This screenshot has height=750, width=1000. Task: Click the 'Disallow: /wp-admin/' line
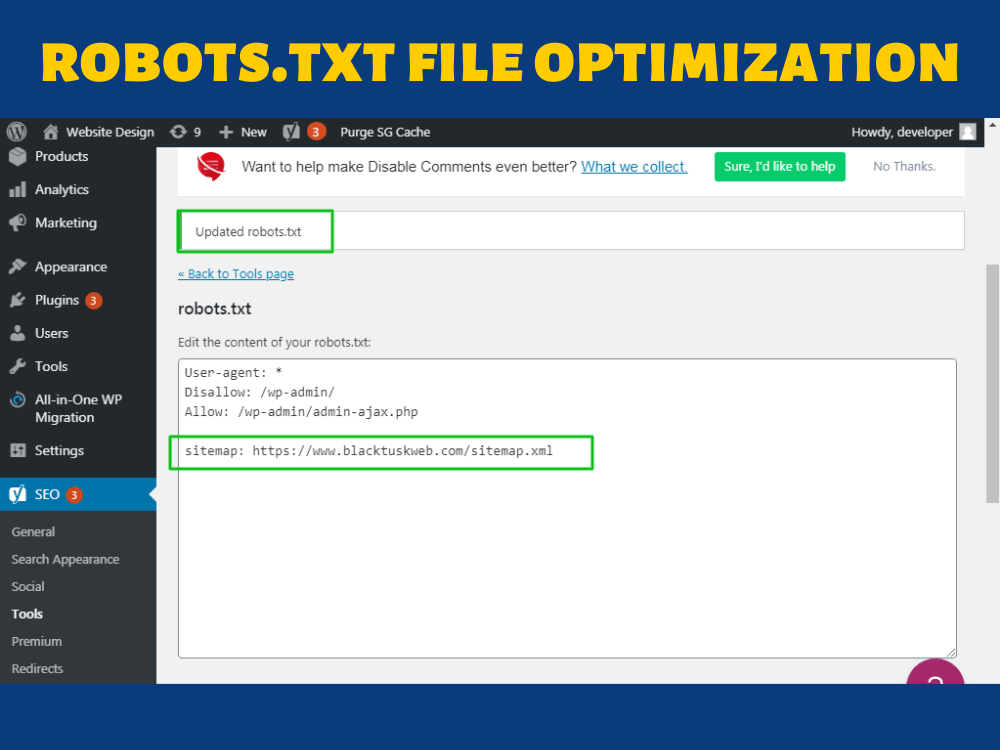(x=260, y=392)
